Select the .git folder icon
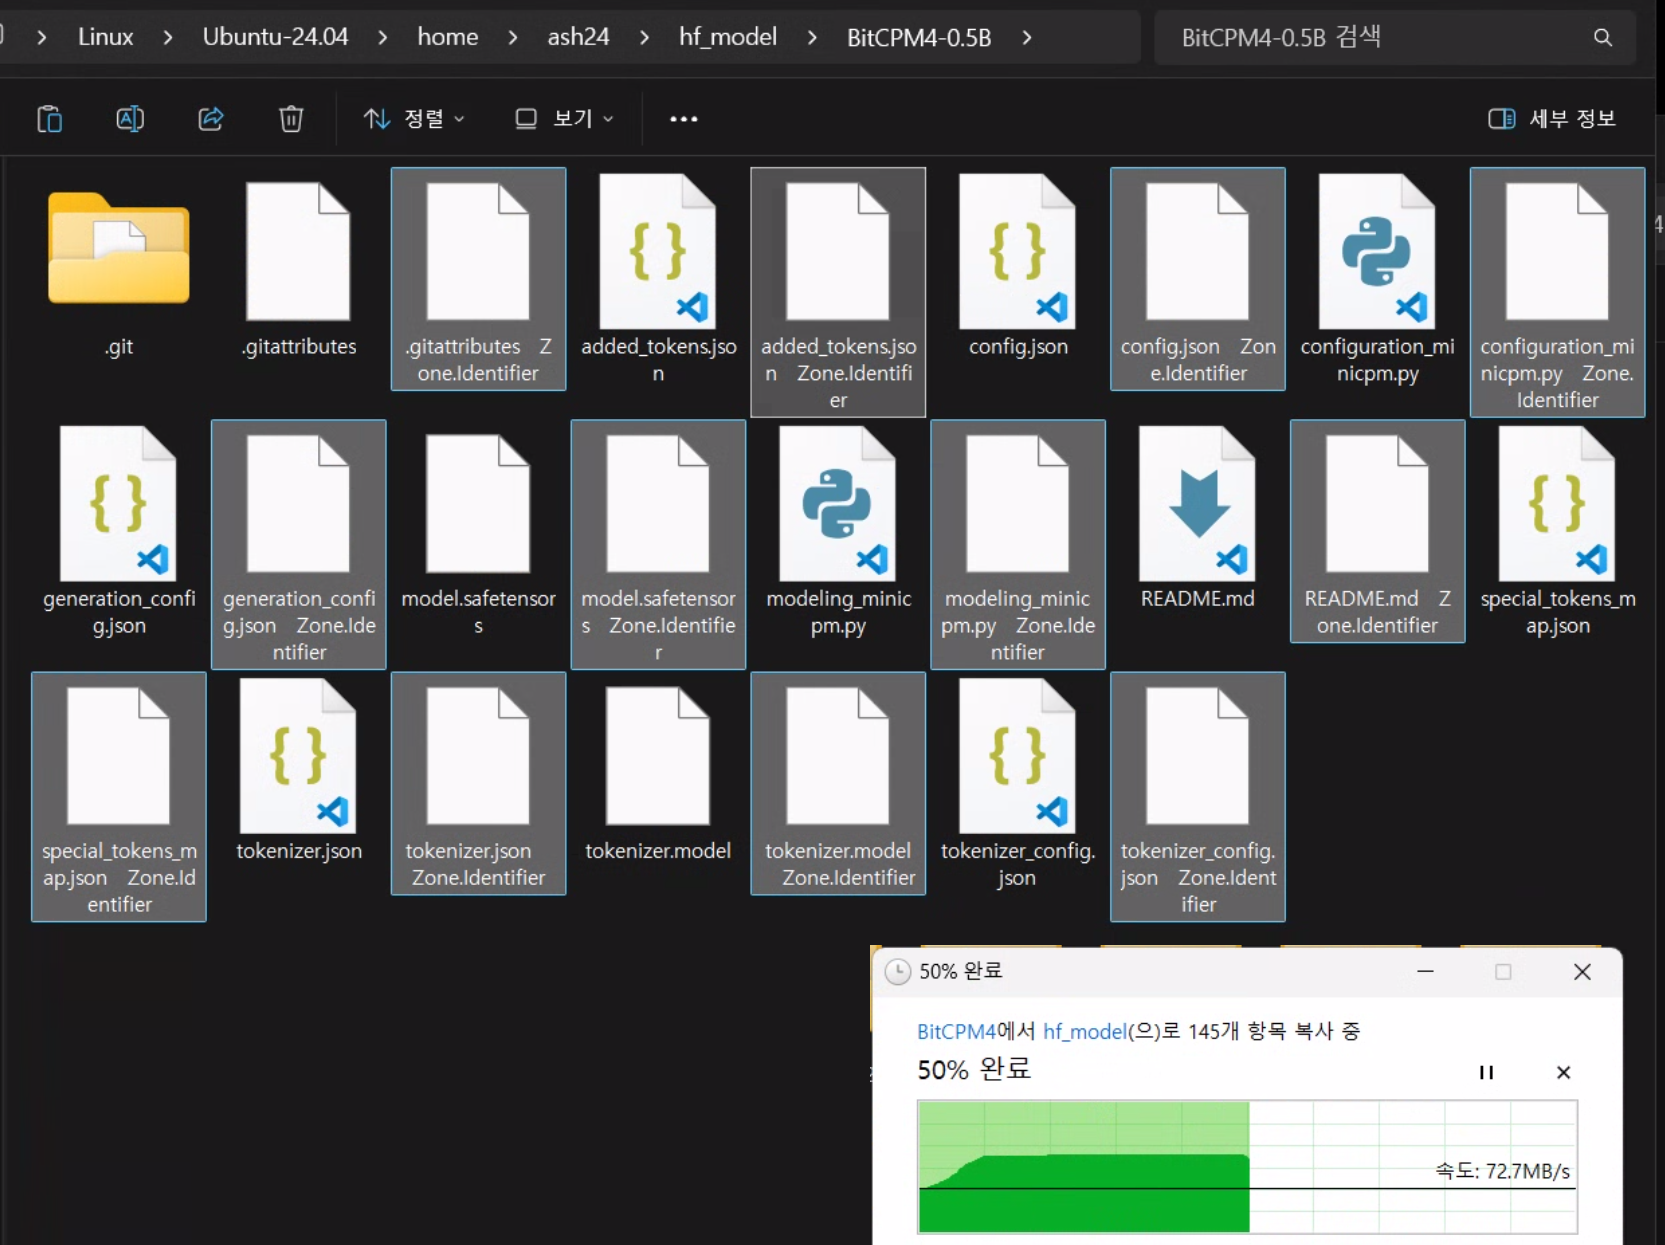 pos(119,248)
